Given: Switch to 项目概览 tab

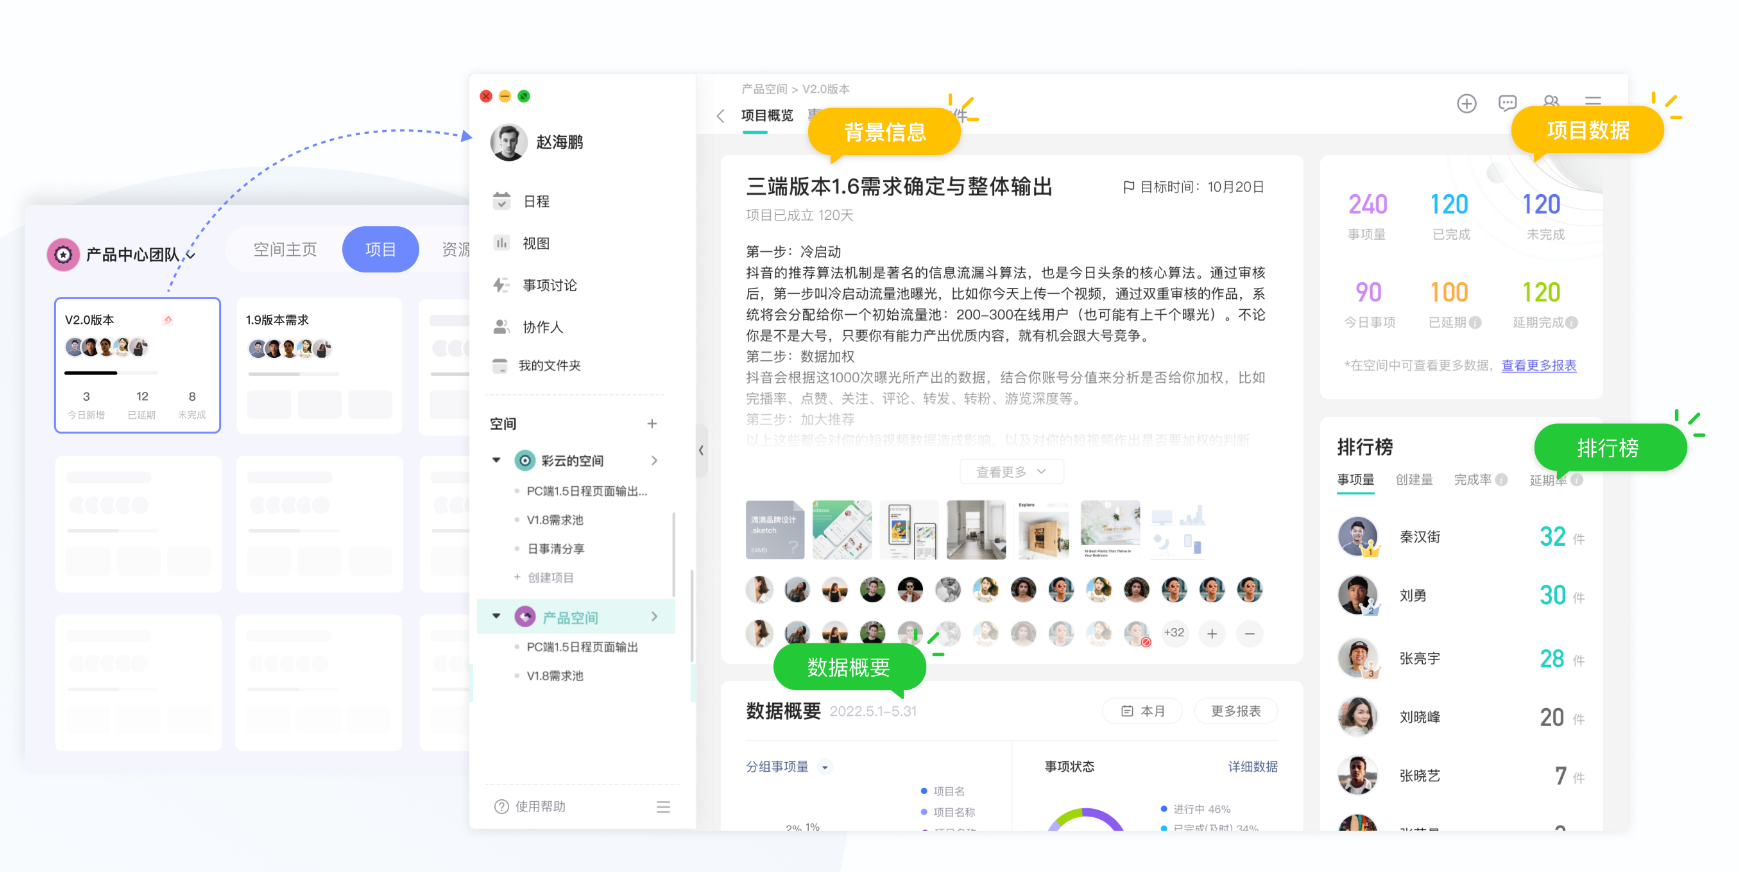Looking at the screenshot, I should (x=767, y=116).
